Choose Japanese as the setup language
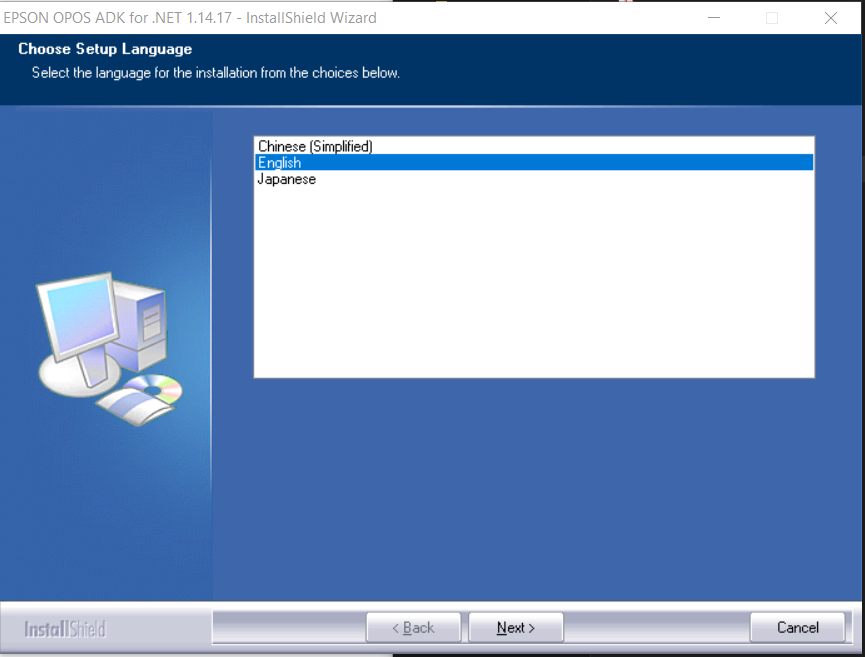The width and height of the screenshot is (865, 657). (x=534, y=179)
